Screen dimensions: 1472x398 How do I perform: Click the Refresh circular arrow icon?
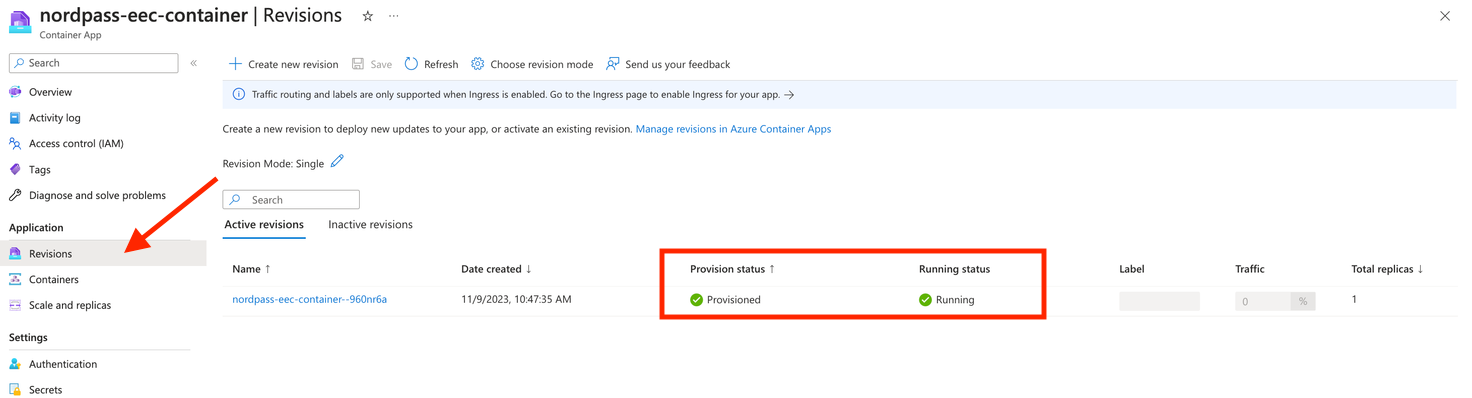(411, 64)
